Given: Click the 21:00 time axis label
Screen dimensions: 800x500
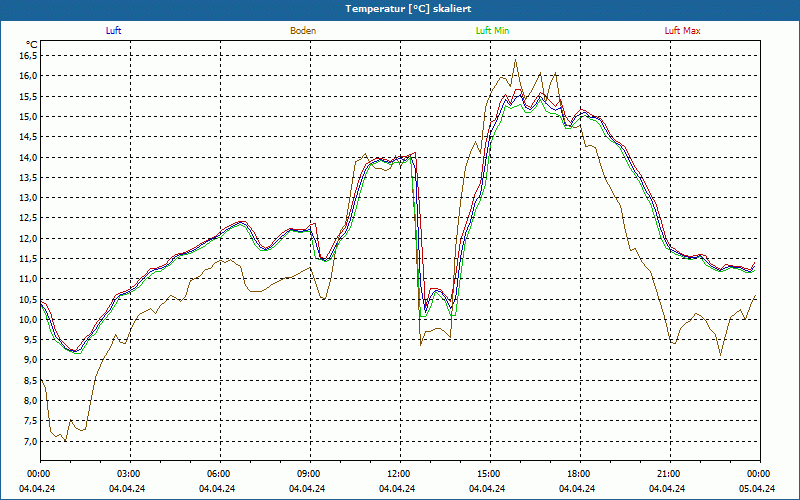Looking at the screenshot, I should point(670,474).
